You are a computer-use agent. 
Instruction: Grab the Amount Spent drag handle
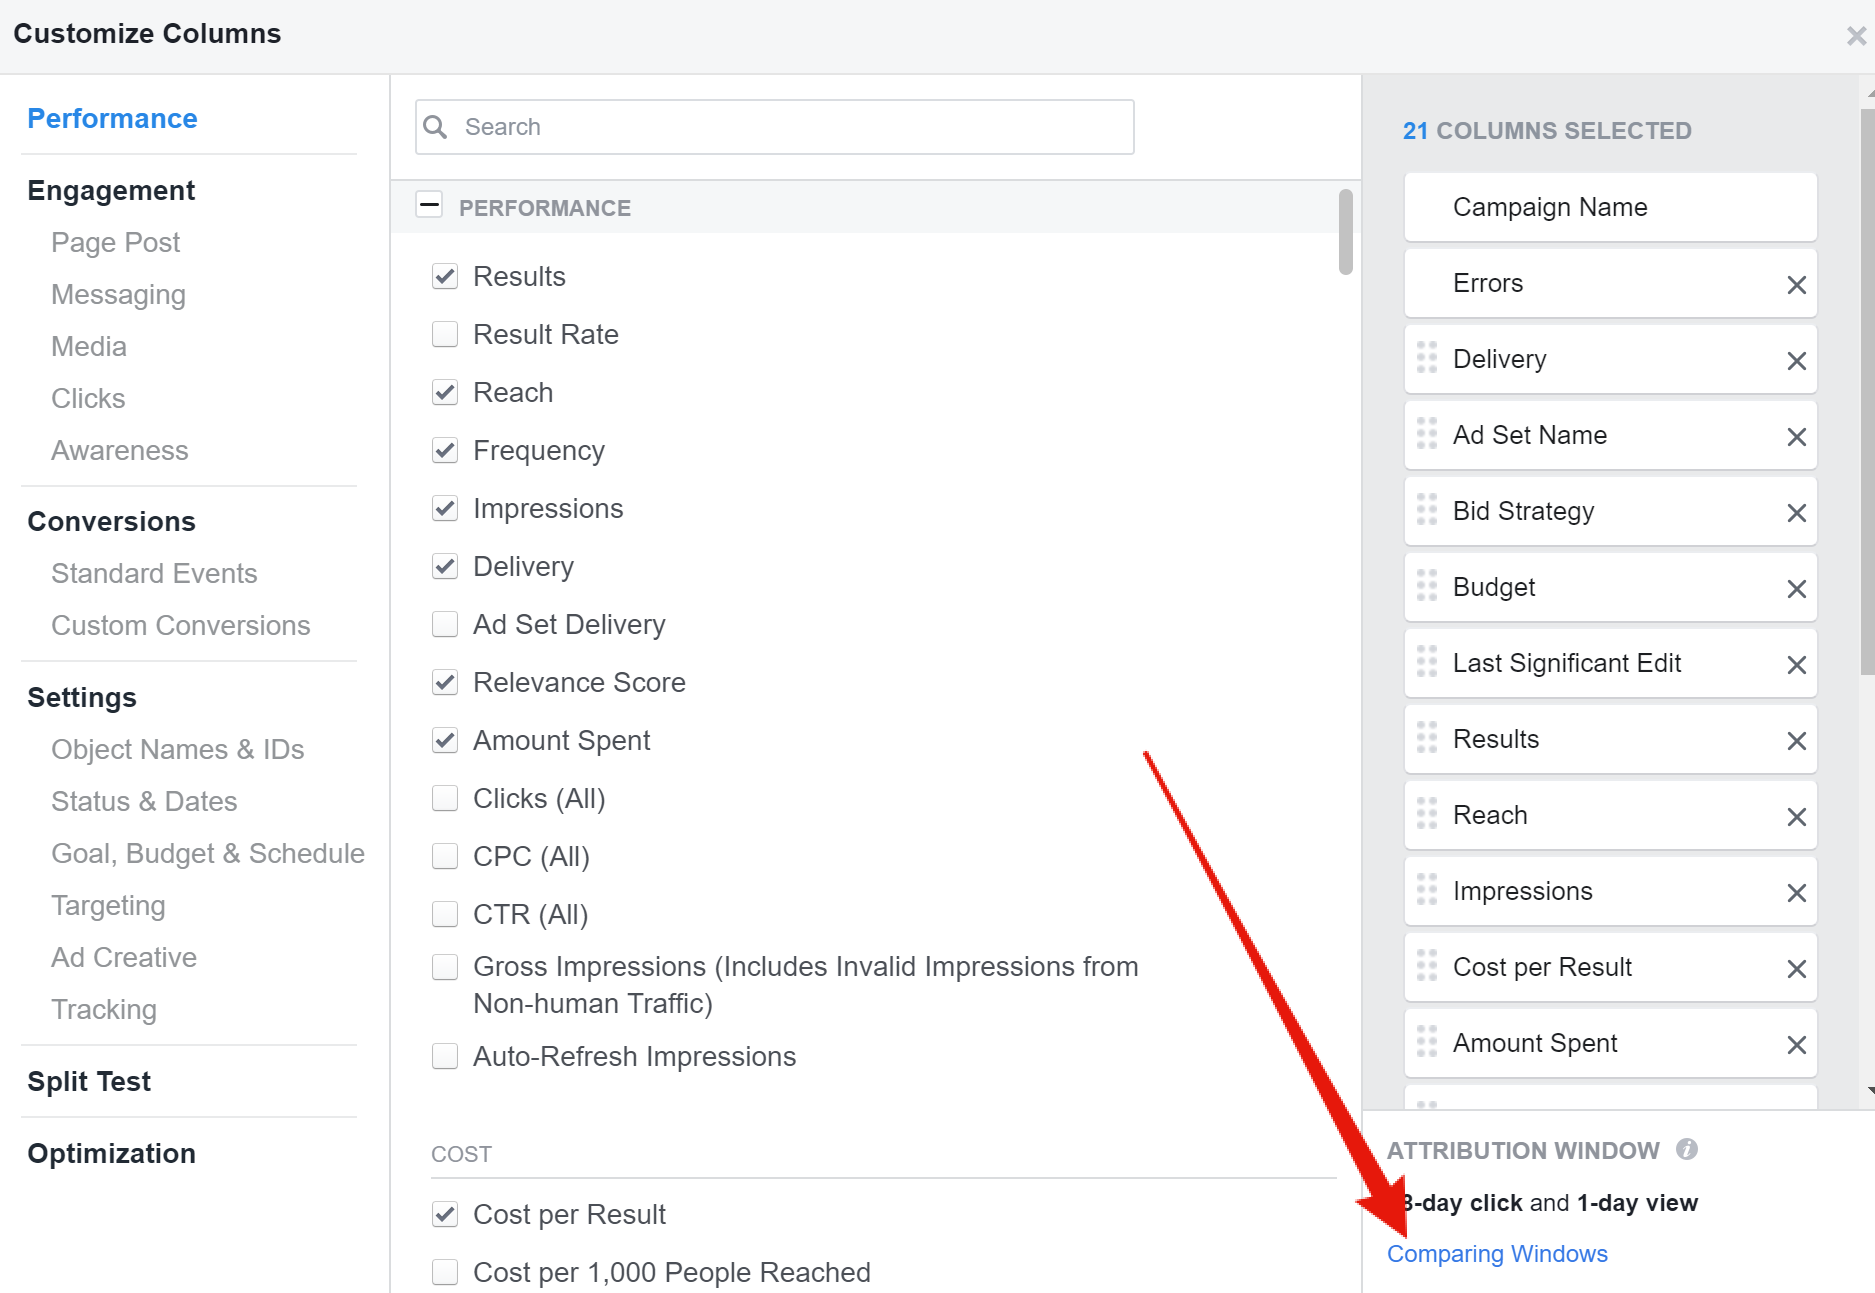pos(1427,1041)
